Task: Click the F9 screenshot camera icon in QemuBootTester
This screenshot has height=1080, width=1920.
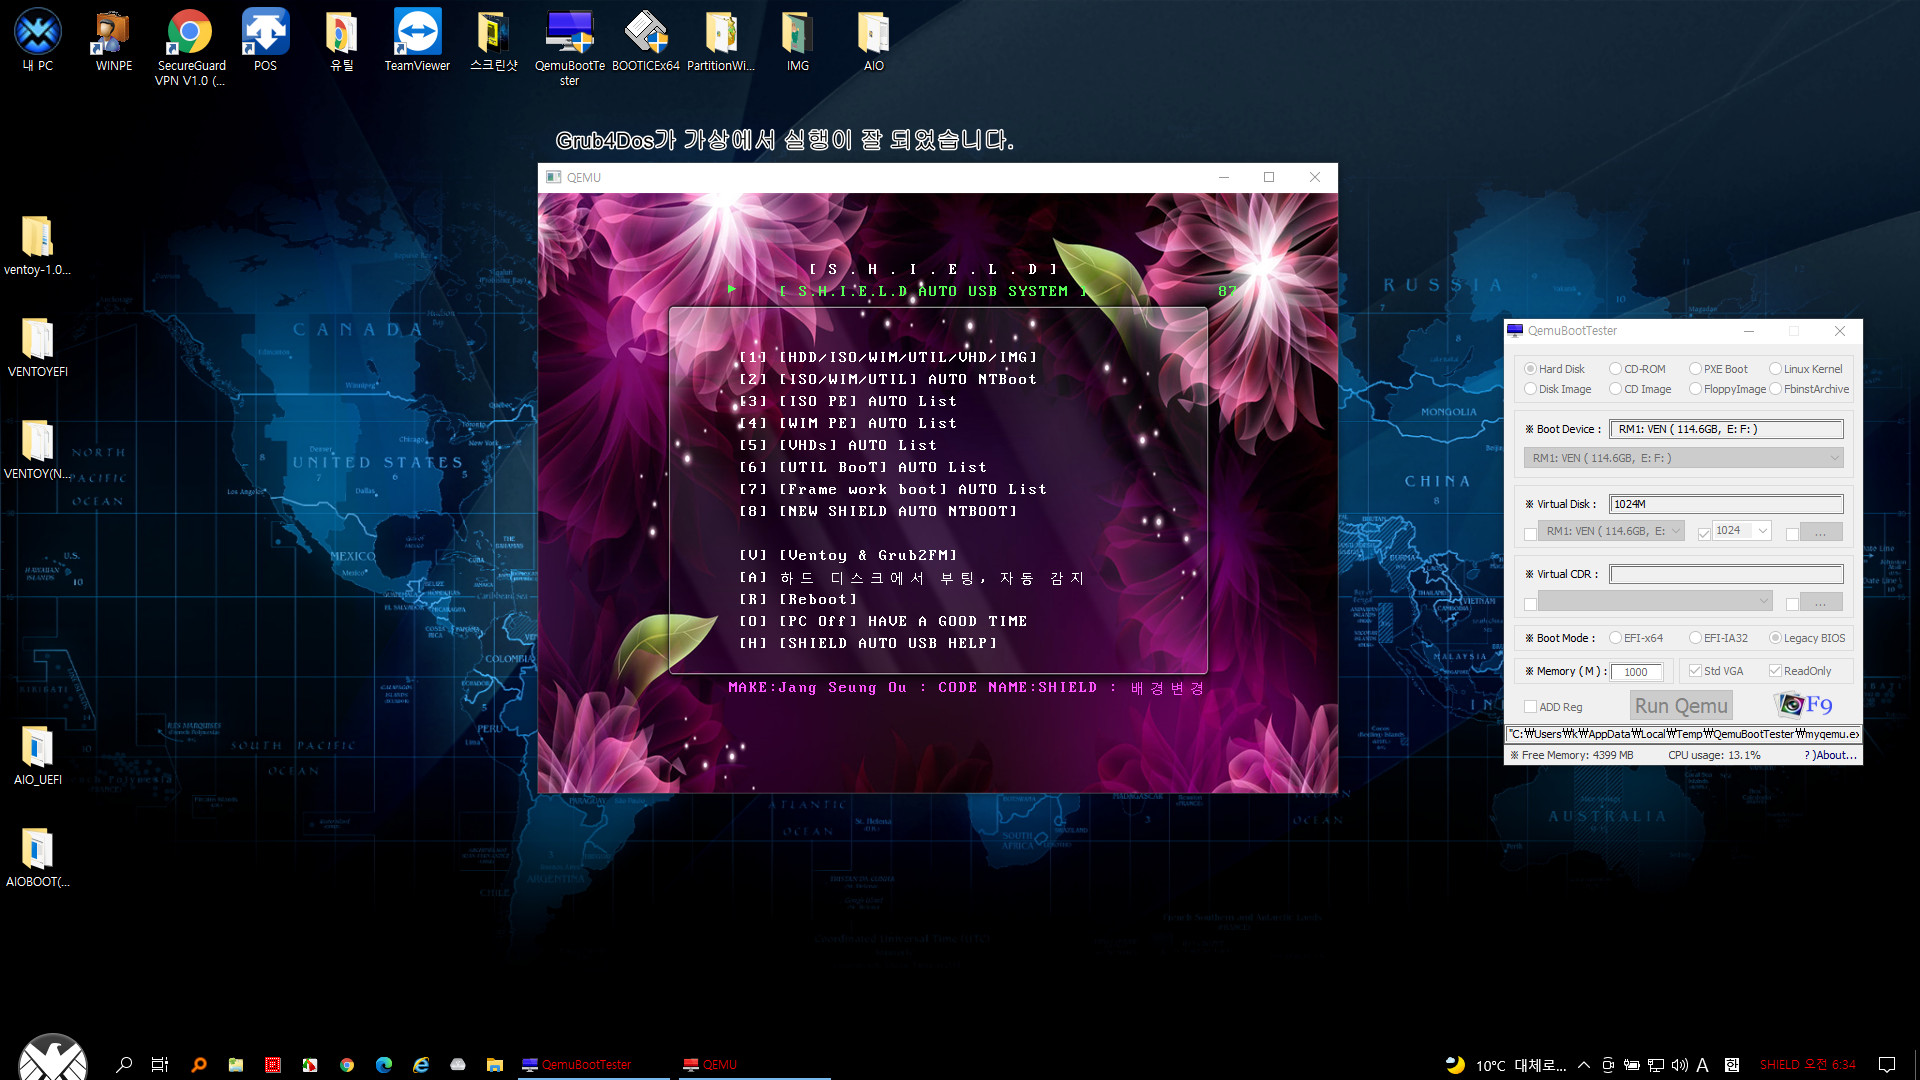Action: [1804, 705]
